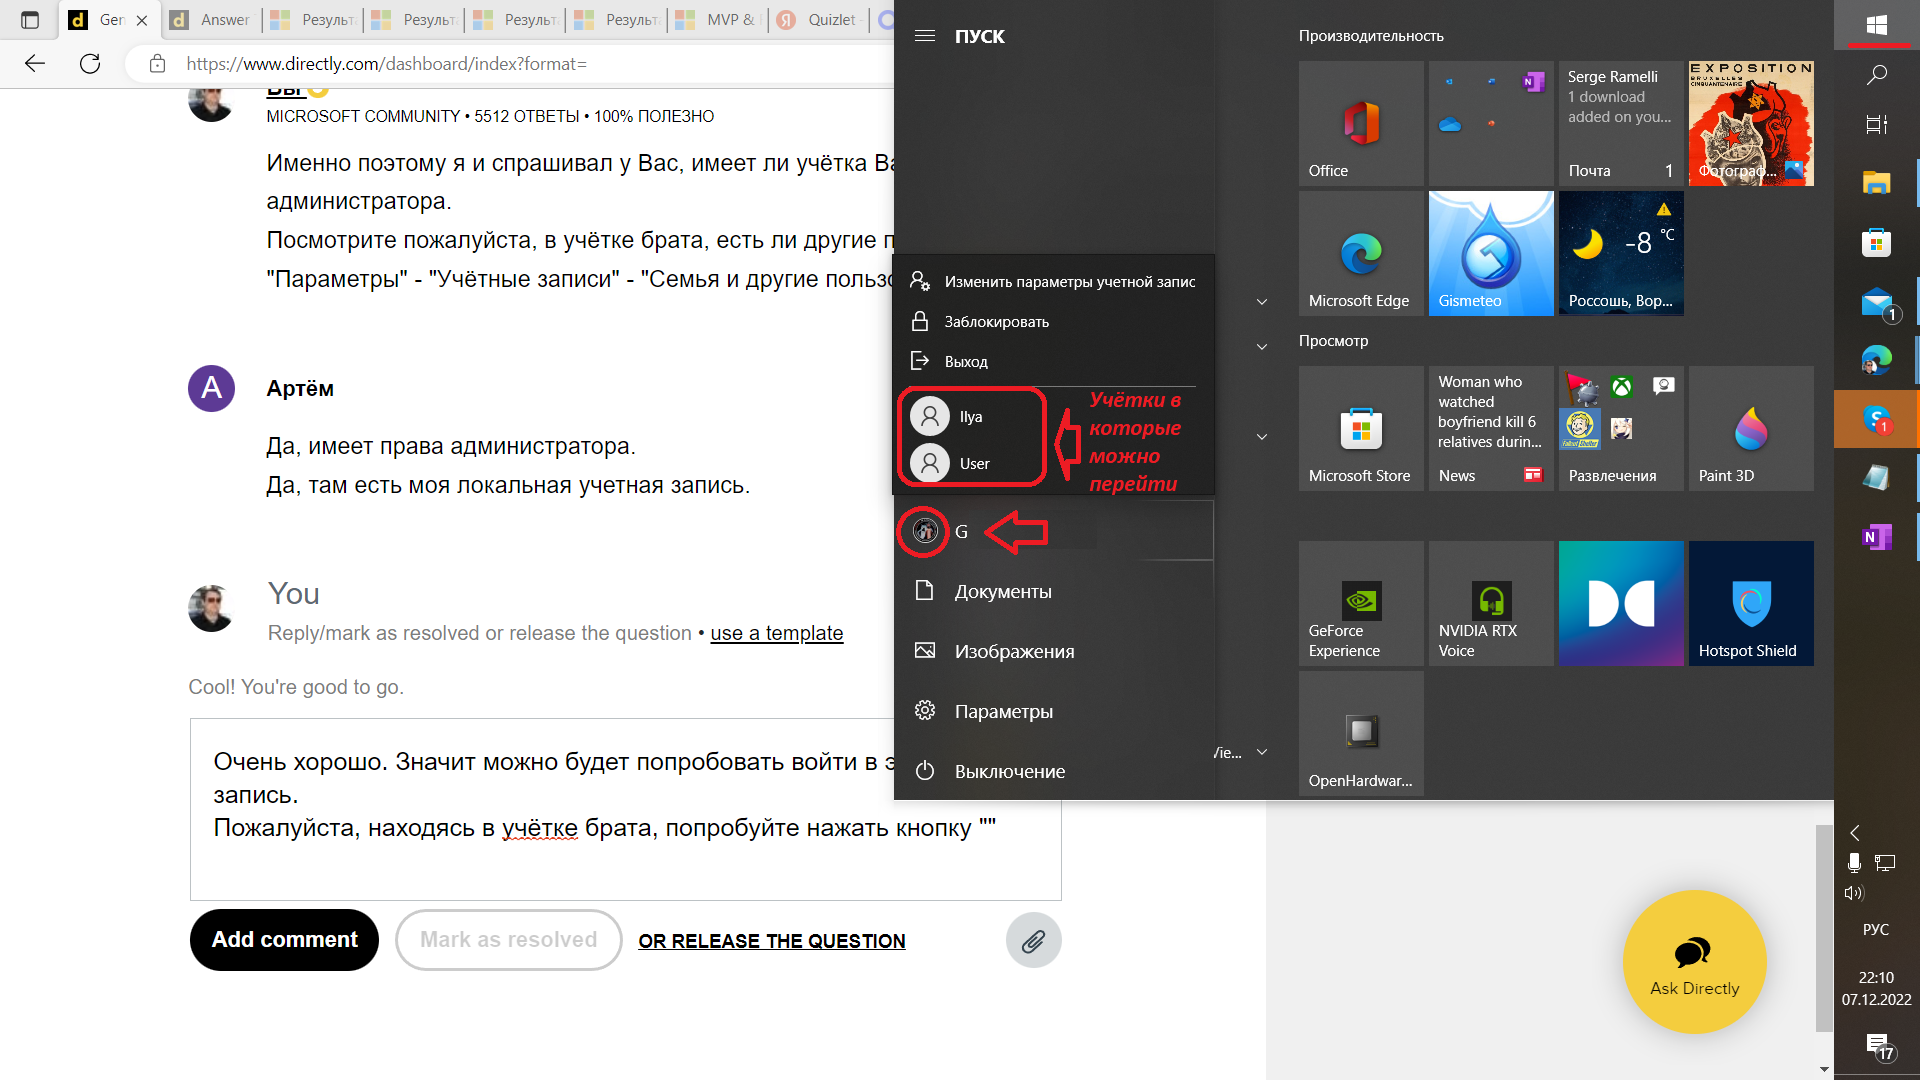
Task: Click the current user account G
Action: pos(1054,531)
